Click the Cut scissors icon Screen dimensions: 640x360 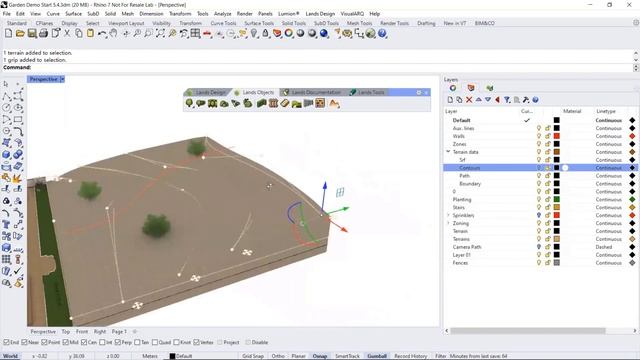pyautogui.click(x=67, y=33)
